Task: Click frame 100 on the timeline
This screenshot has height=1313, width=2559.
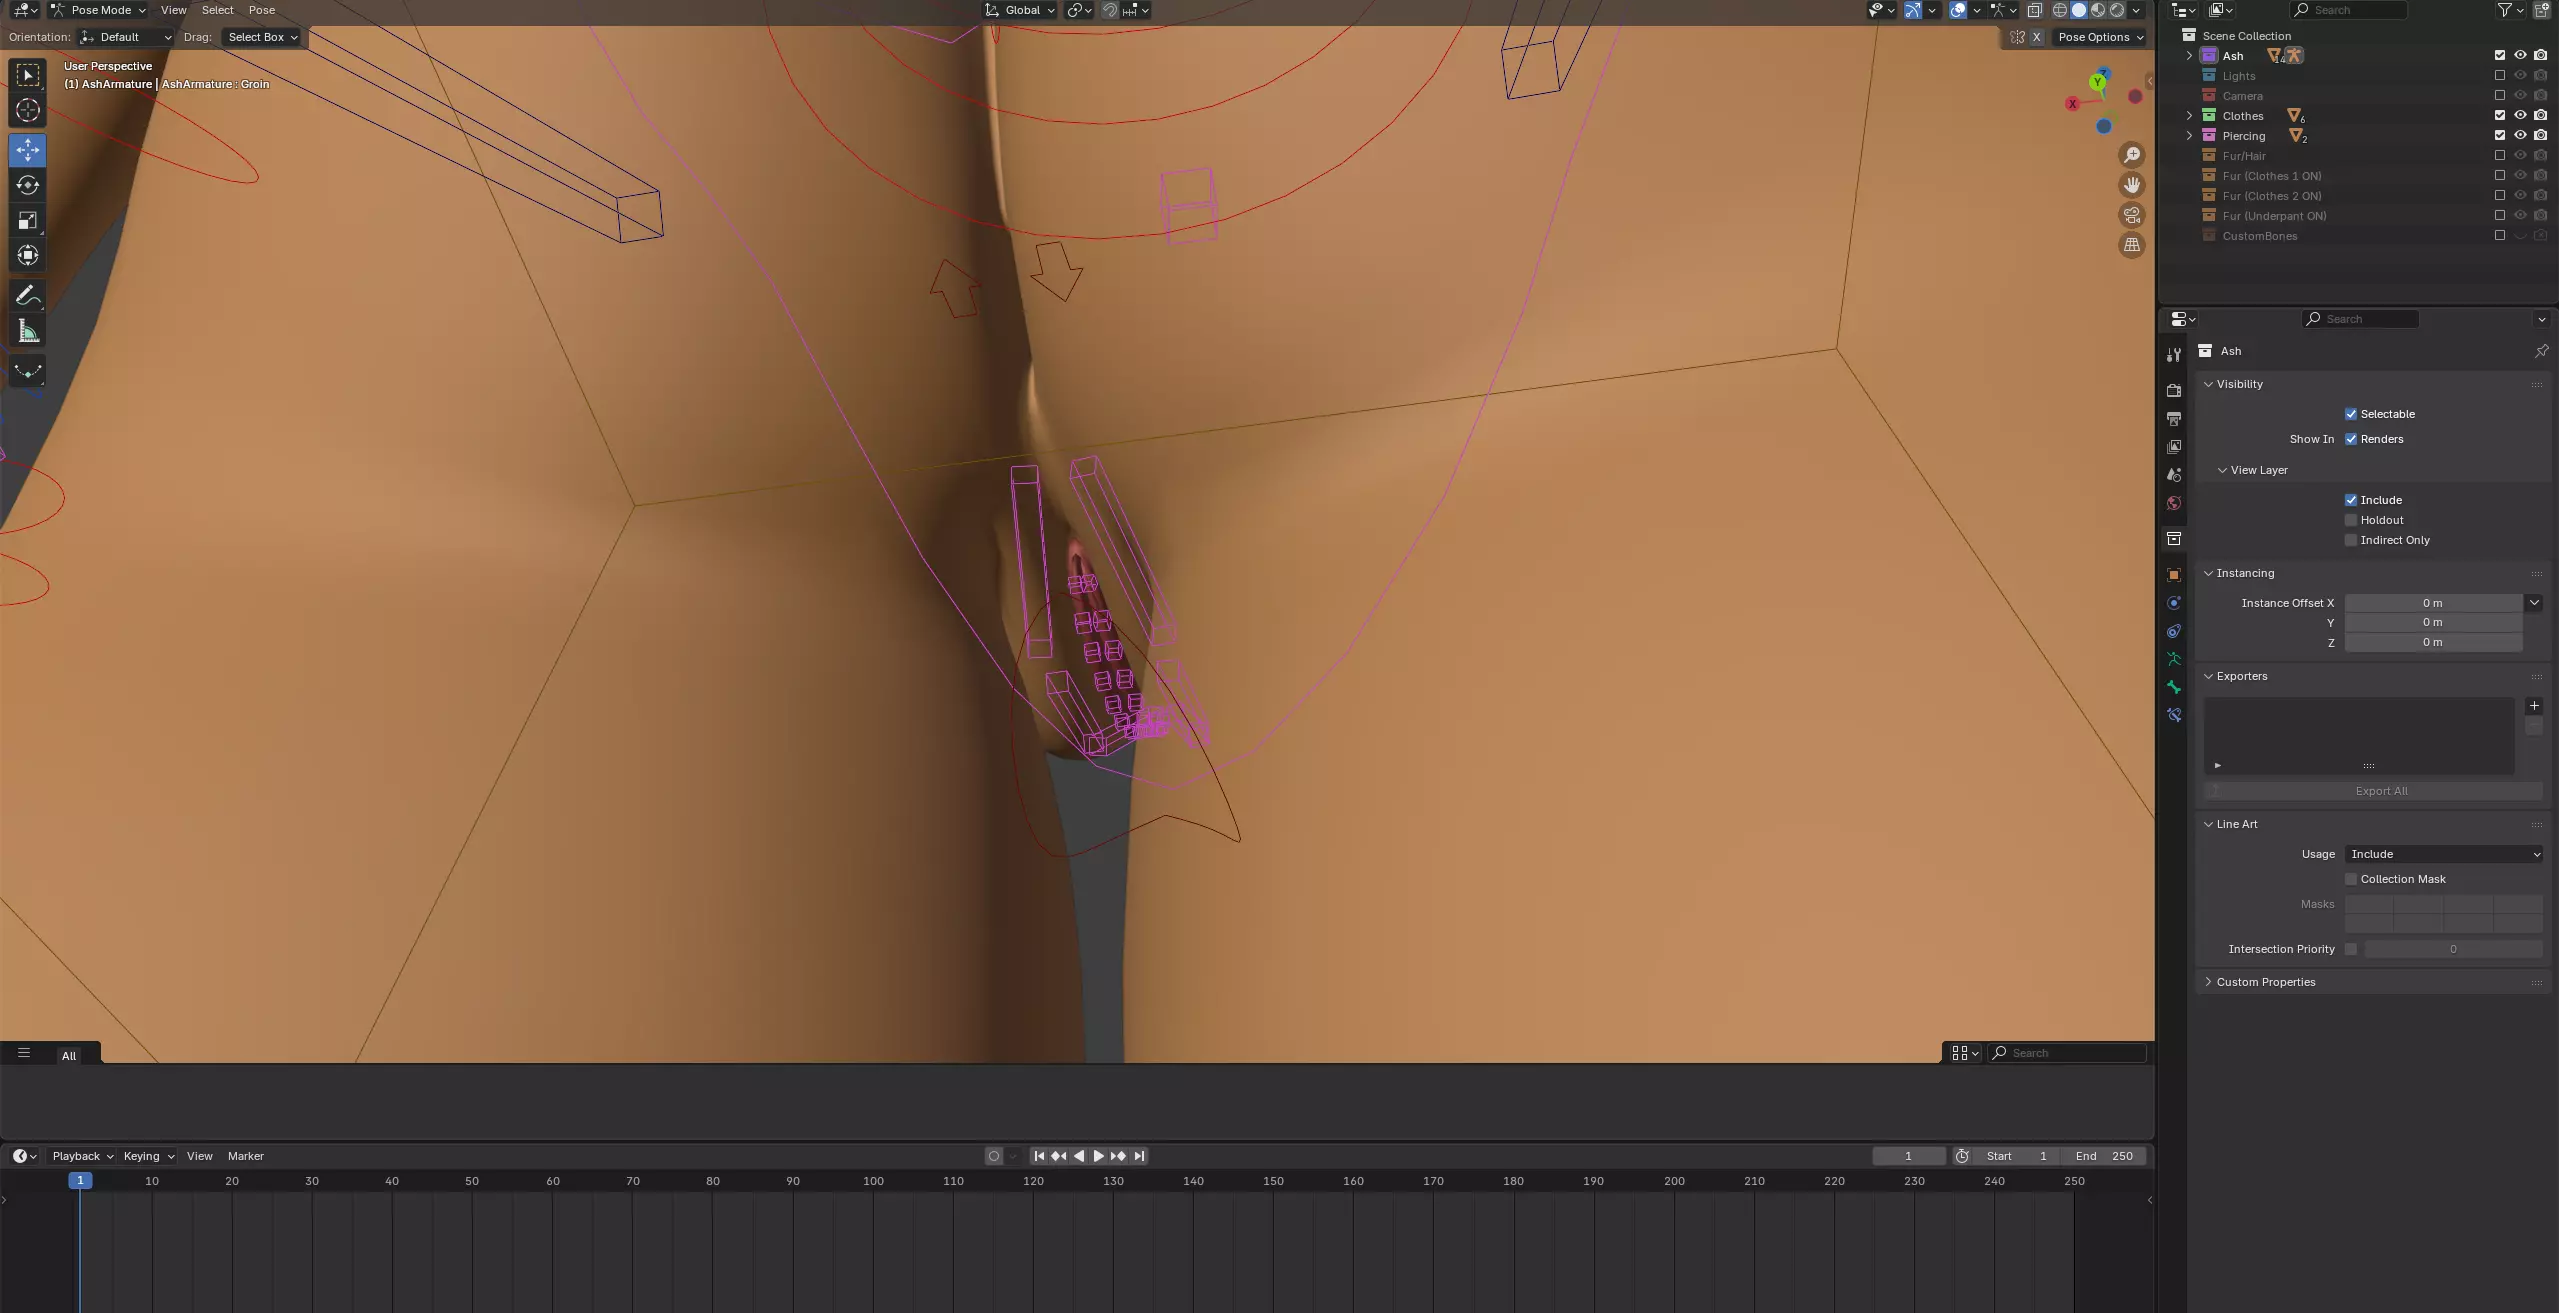Action: coord(873,1181)
